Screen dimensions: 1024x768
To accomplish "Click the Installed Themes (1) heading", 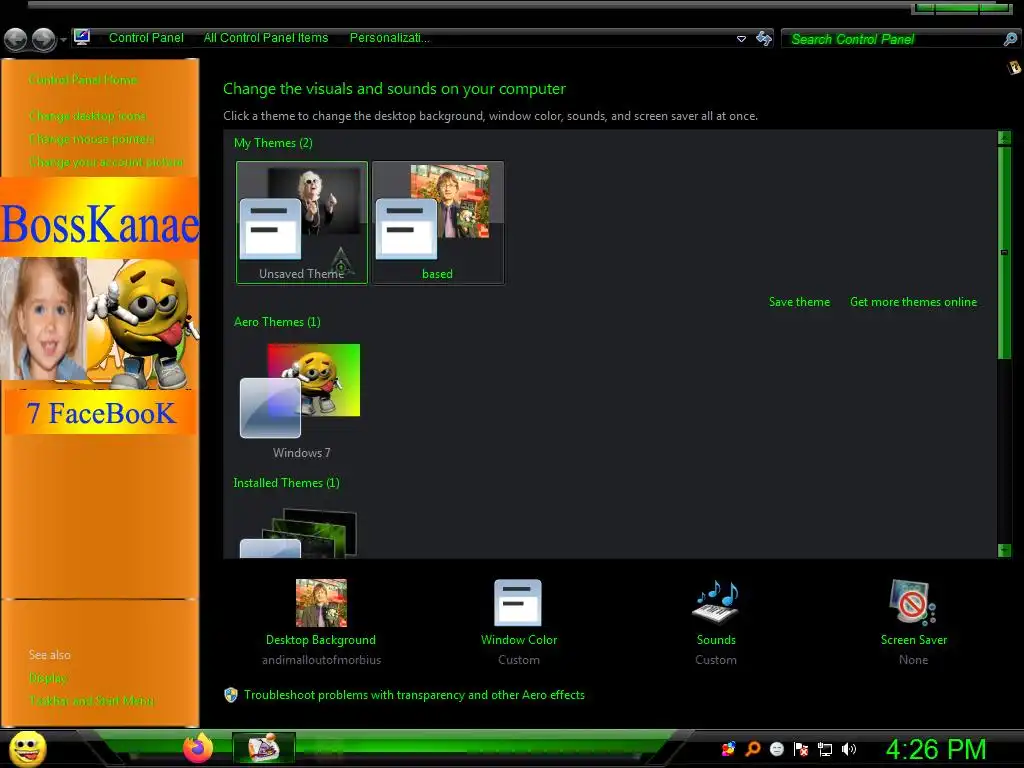I will click(286, 483).
